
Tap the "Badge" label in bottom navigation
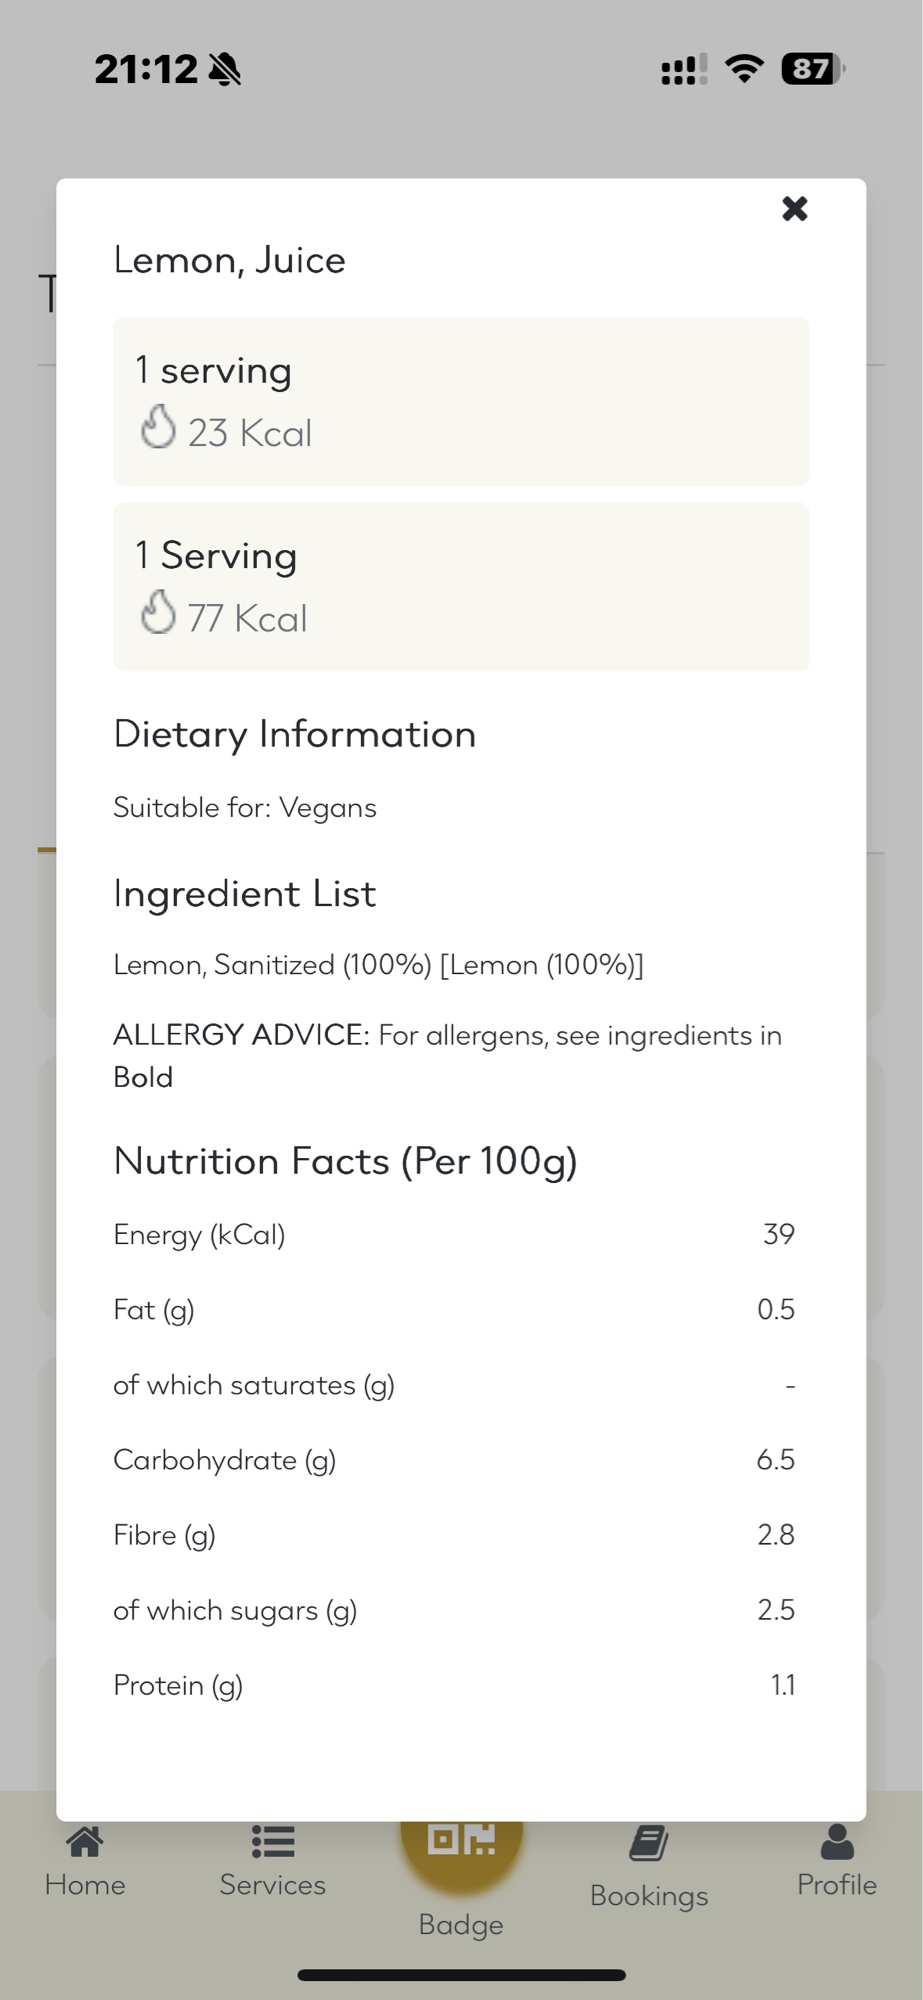[461, 1925]
